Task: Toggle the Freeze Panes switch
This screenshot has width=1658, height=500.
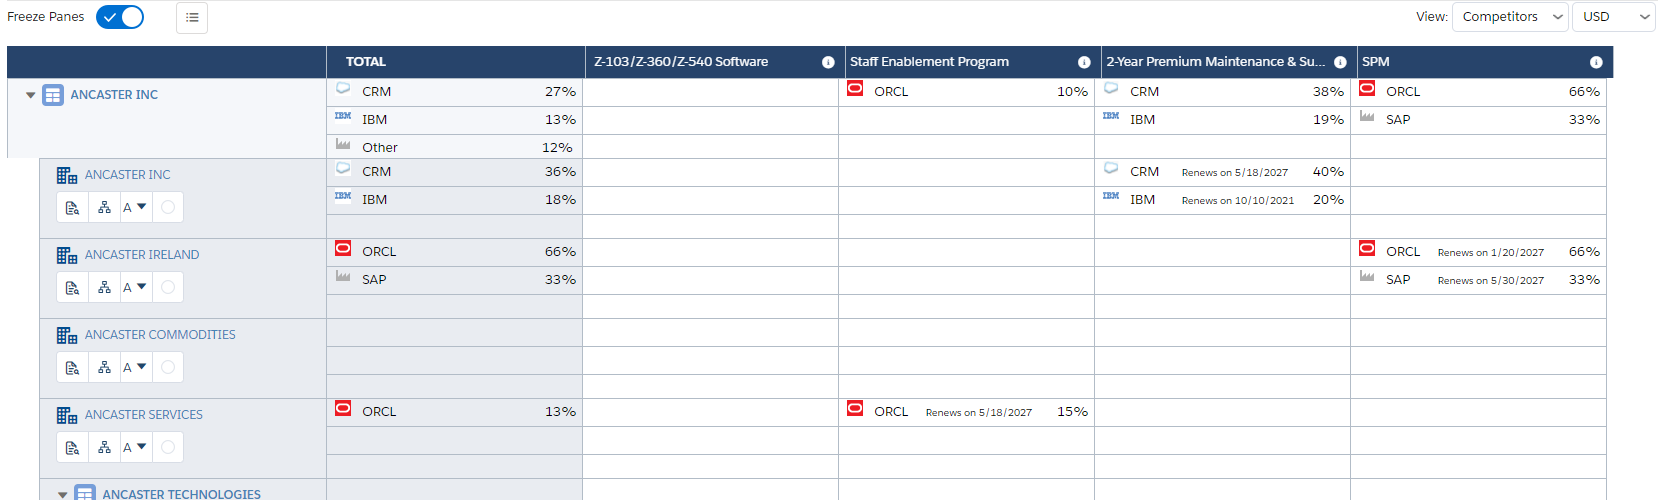Action: pyautogui.click(x=120, y=17)
